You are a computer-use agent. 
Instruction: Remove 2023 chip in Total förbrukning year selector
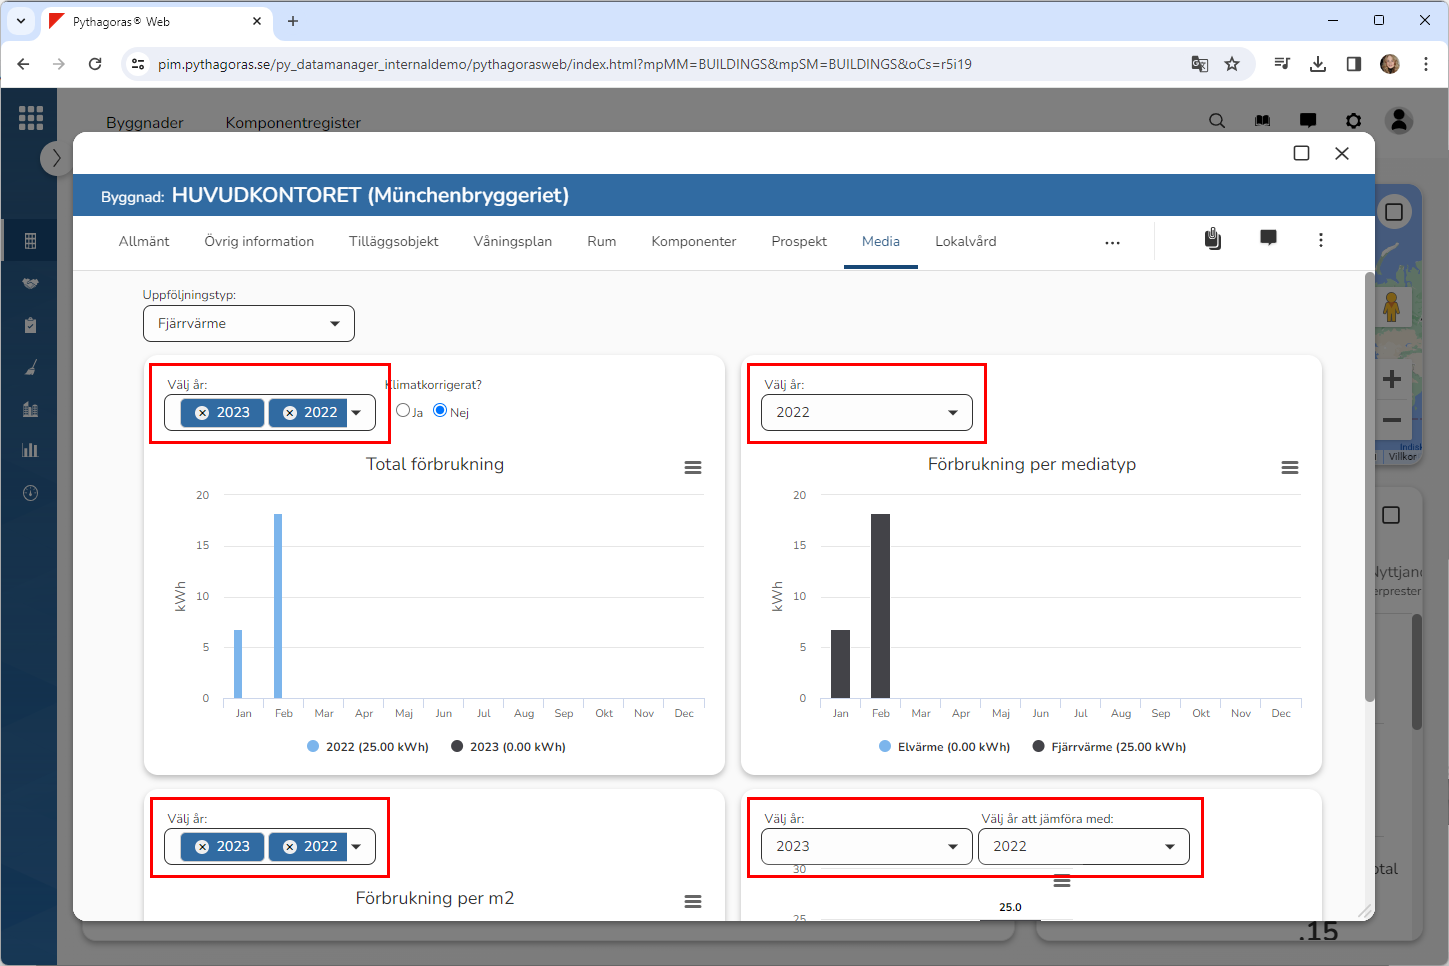(202, 413)
